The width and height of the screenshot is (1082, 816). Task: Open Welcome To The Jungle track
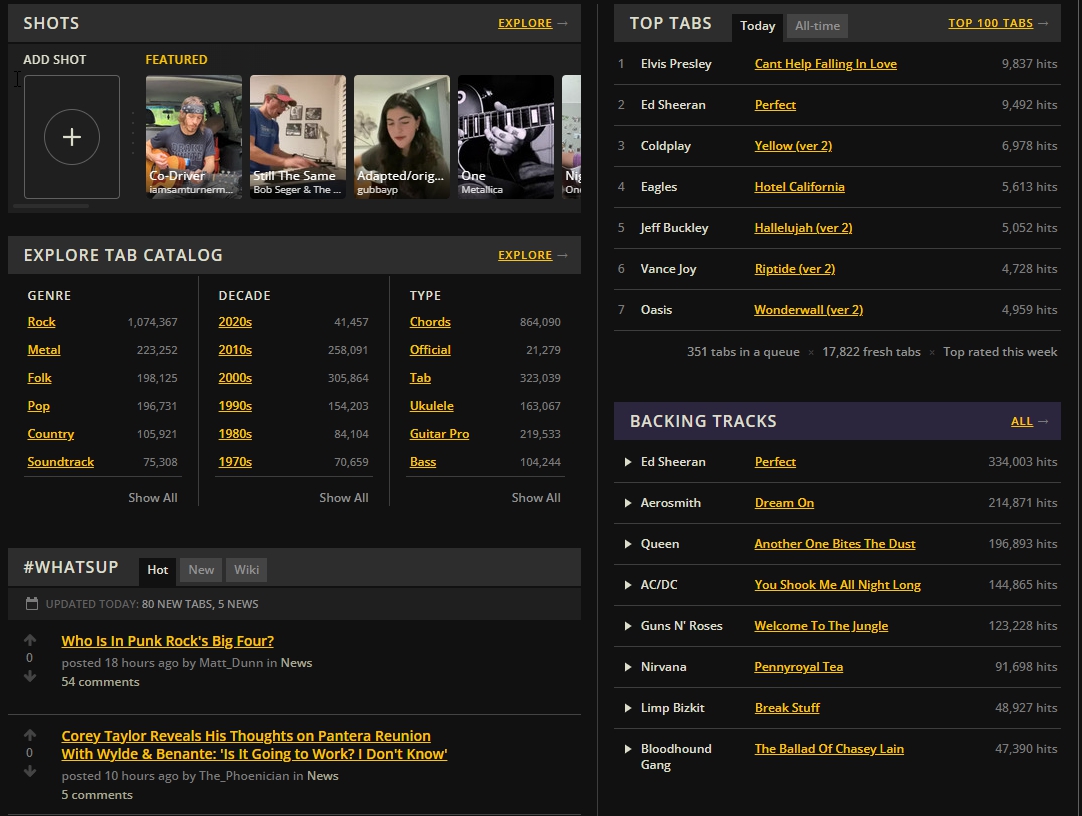(x=821, y=626)
